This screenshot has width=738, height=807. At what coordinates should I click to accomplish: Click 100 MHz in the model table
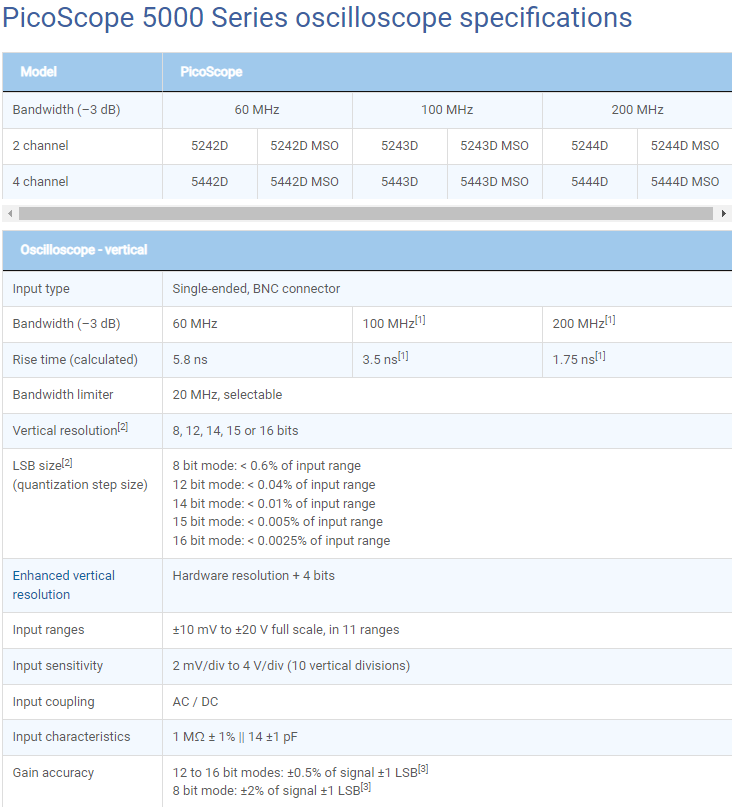[x=447, y=110]
